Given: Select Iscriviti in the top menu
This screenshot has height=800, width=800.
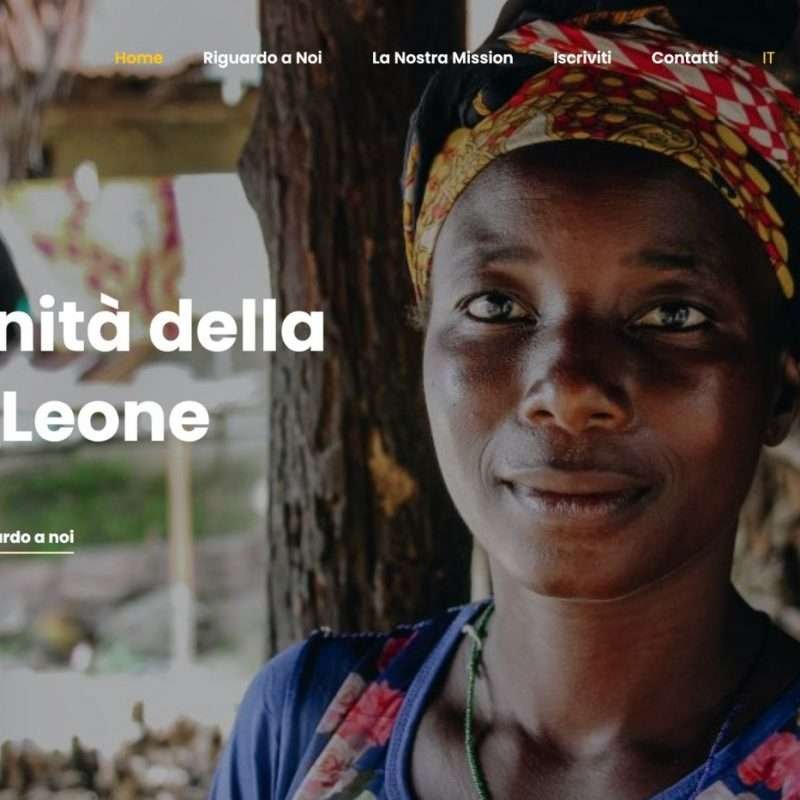Looking at the screenshot, I should [x=582, y=58].
